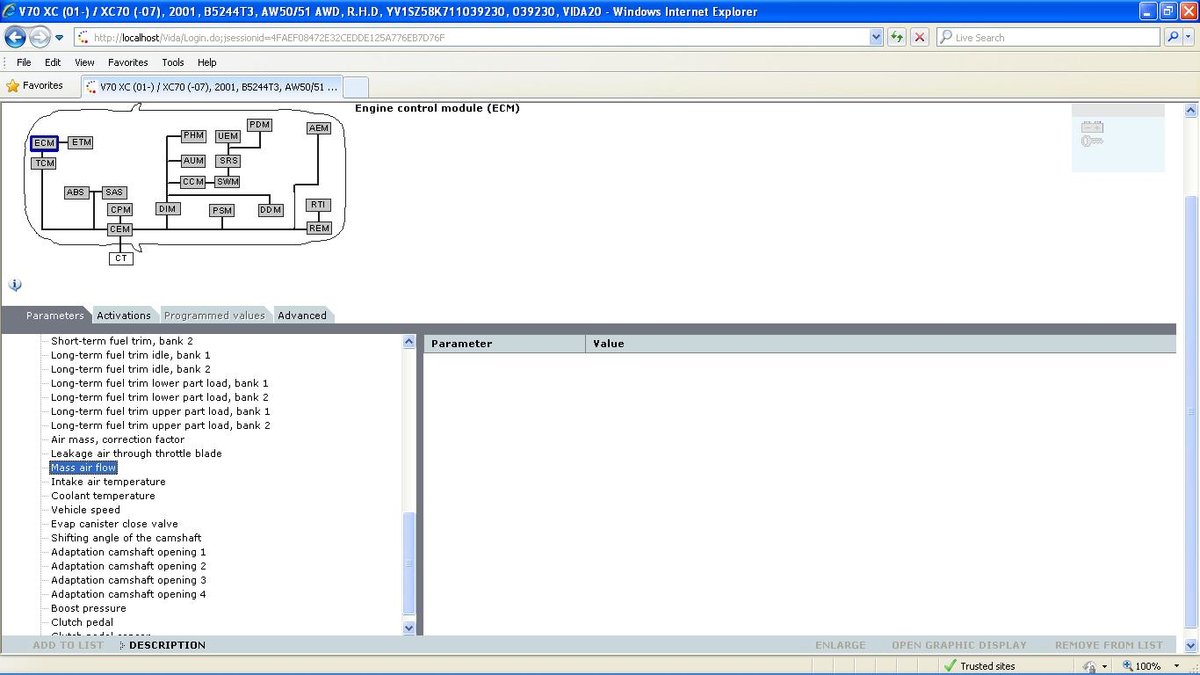Viewport: 1200px width, 675px height.
Task: Click the DDM module icon
Action: pos(270,210)
